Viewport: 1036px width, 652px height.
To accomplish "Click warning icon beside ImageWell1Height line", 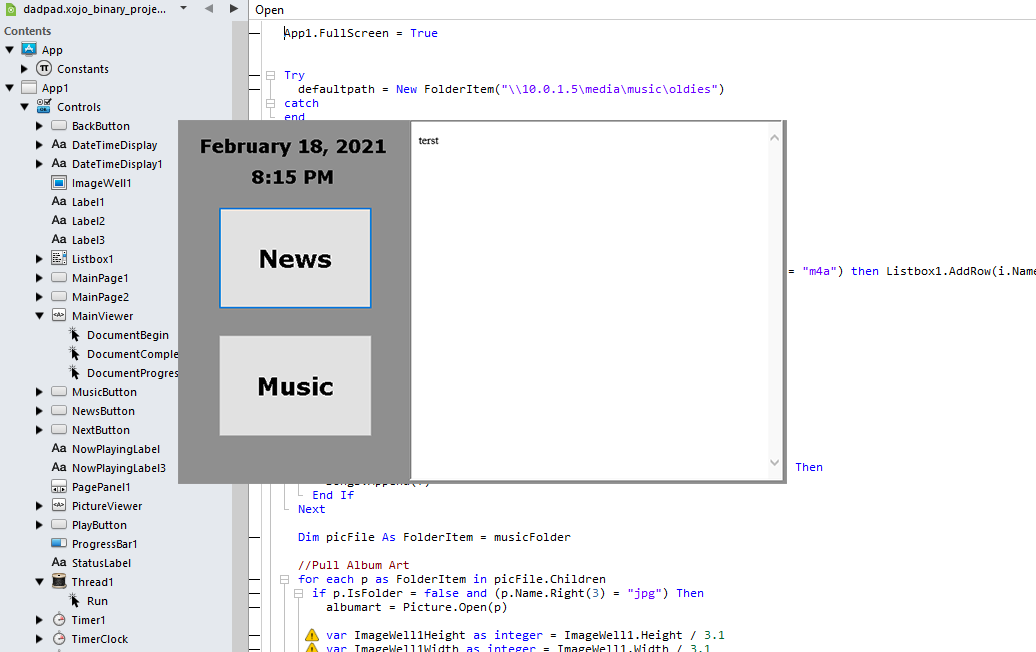I will click(312, 635).
